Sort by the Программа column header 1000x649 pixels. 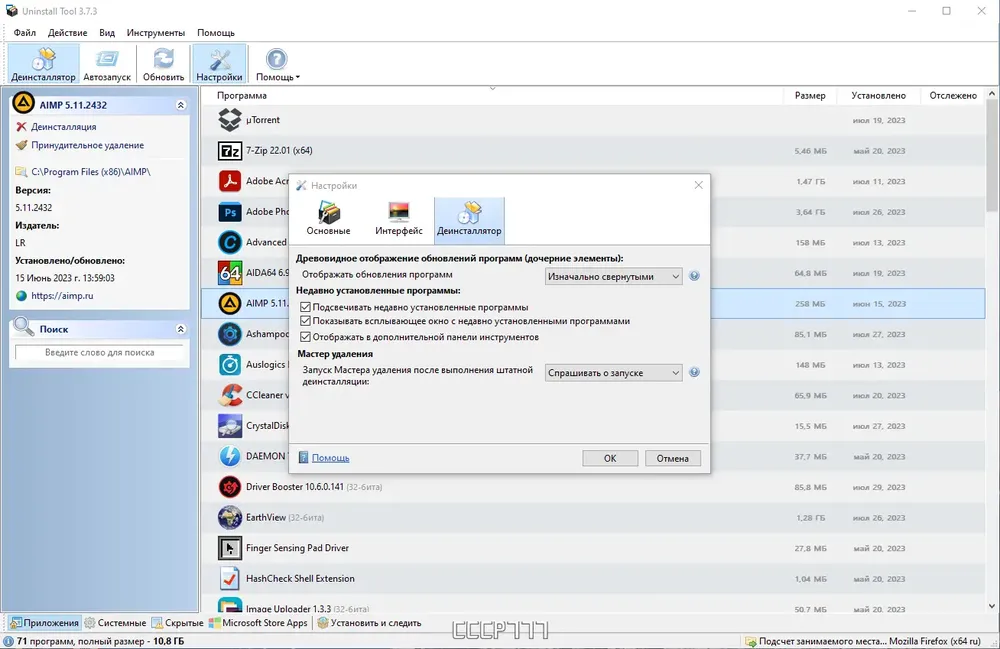pos(492,96)
